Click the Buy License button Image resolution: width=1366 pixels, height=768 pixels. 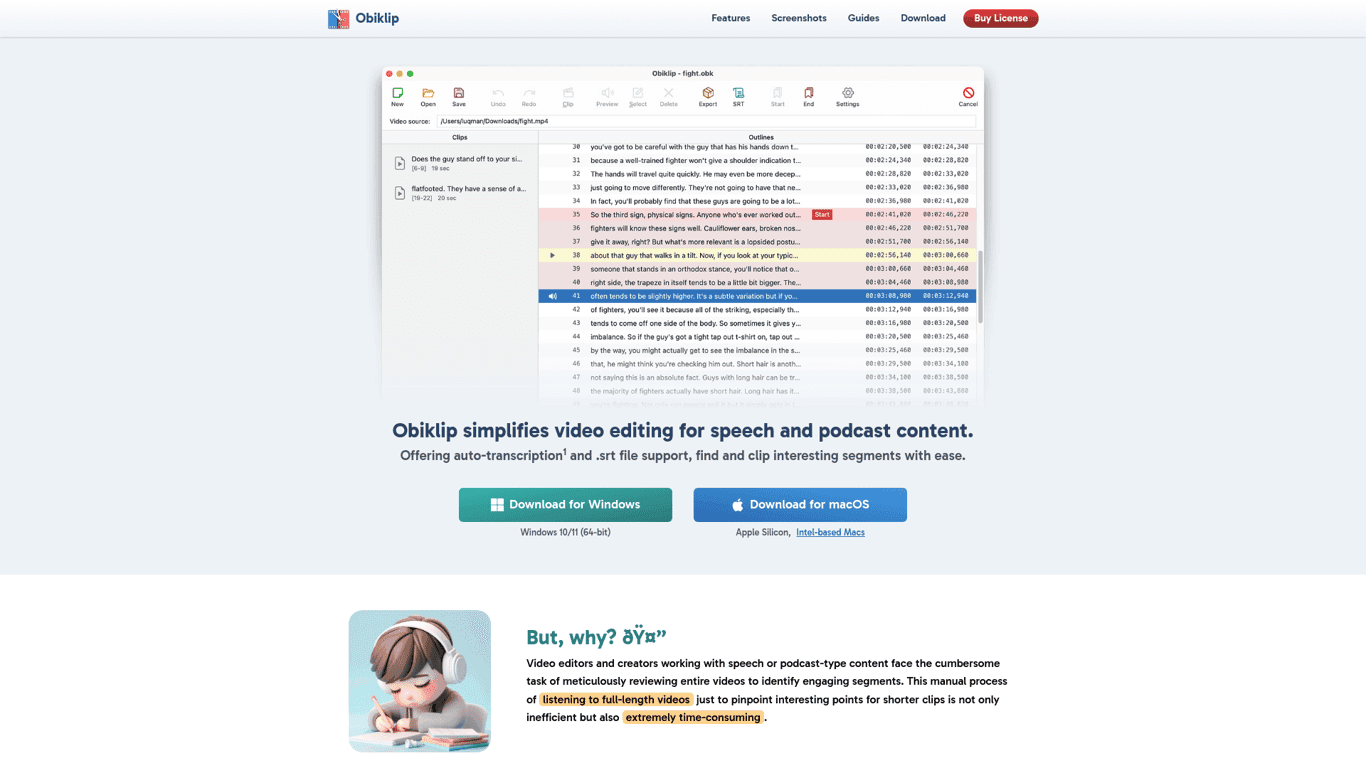pyautogui.click(x=1001, y=18)
